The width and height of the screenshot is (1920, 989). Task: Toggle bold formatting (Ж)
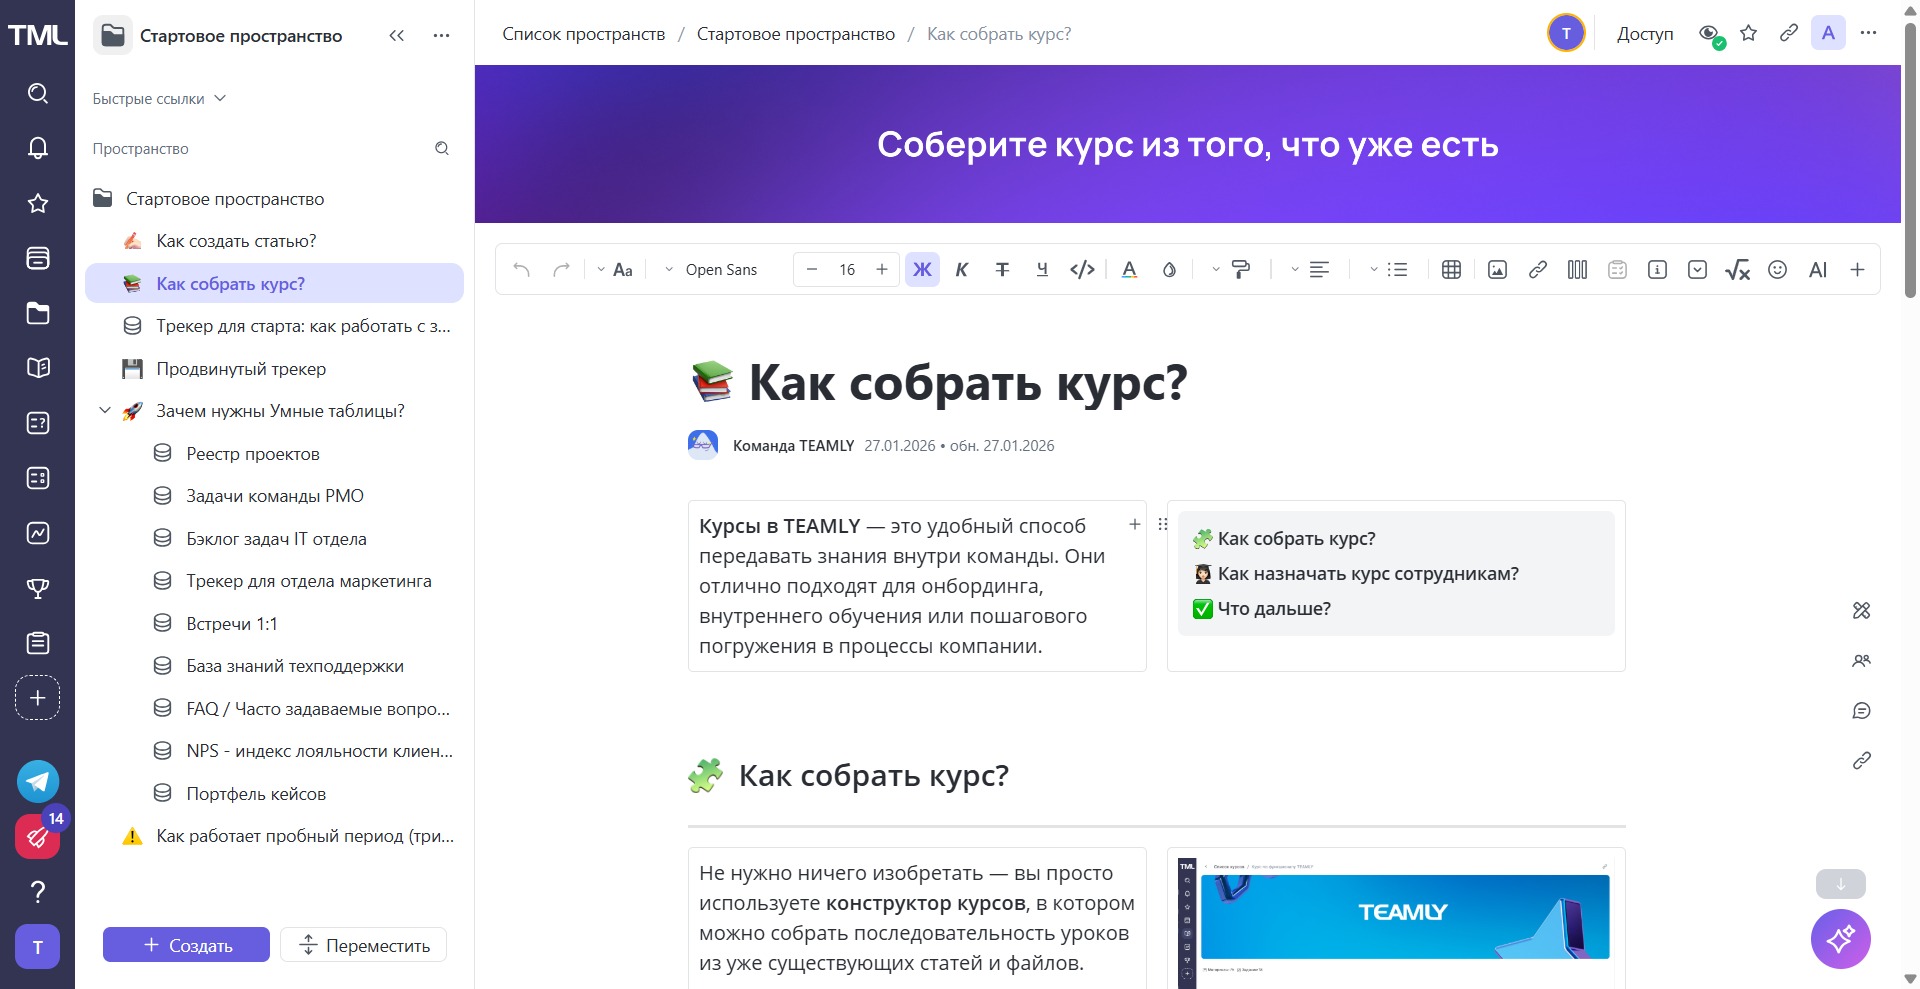pyautogui.click(x=922, y=269)
